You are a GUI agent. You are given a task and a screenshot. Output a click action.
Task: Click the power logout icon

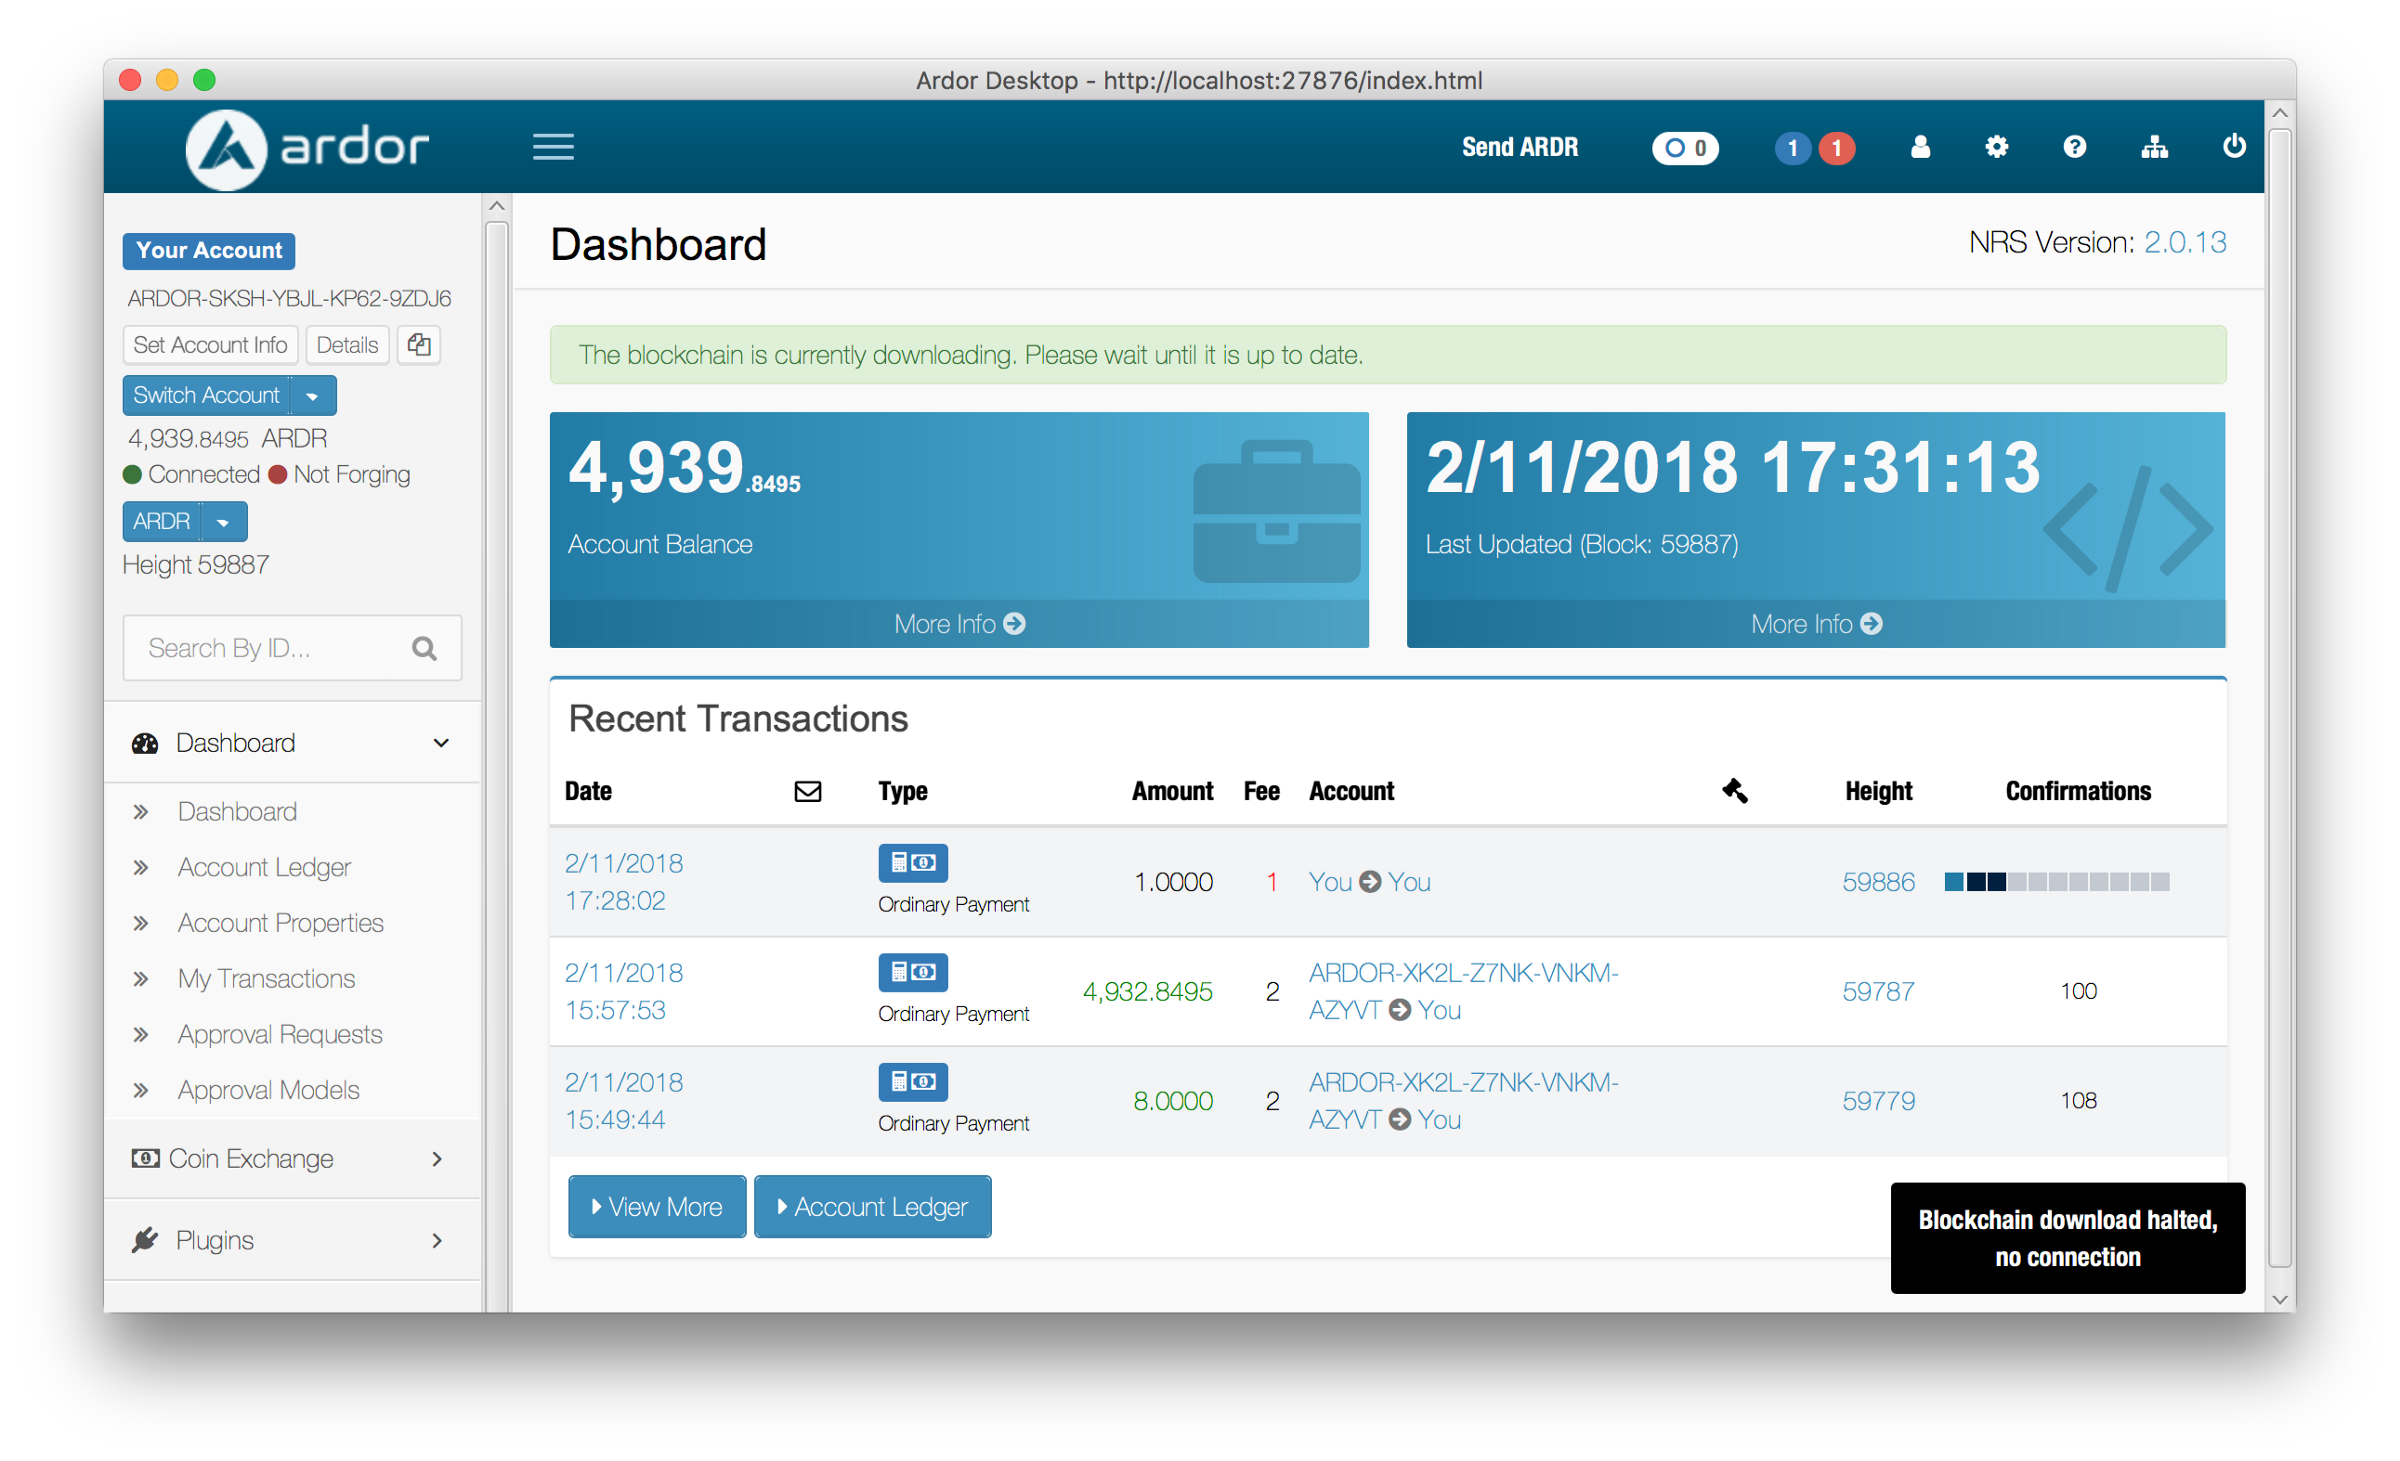point(2233,147)
